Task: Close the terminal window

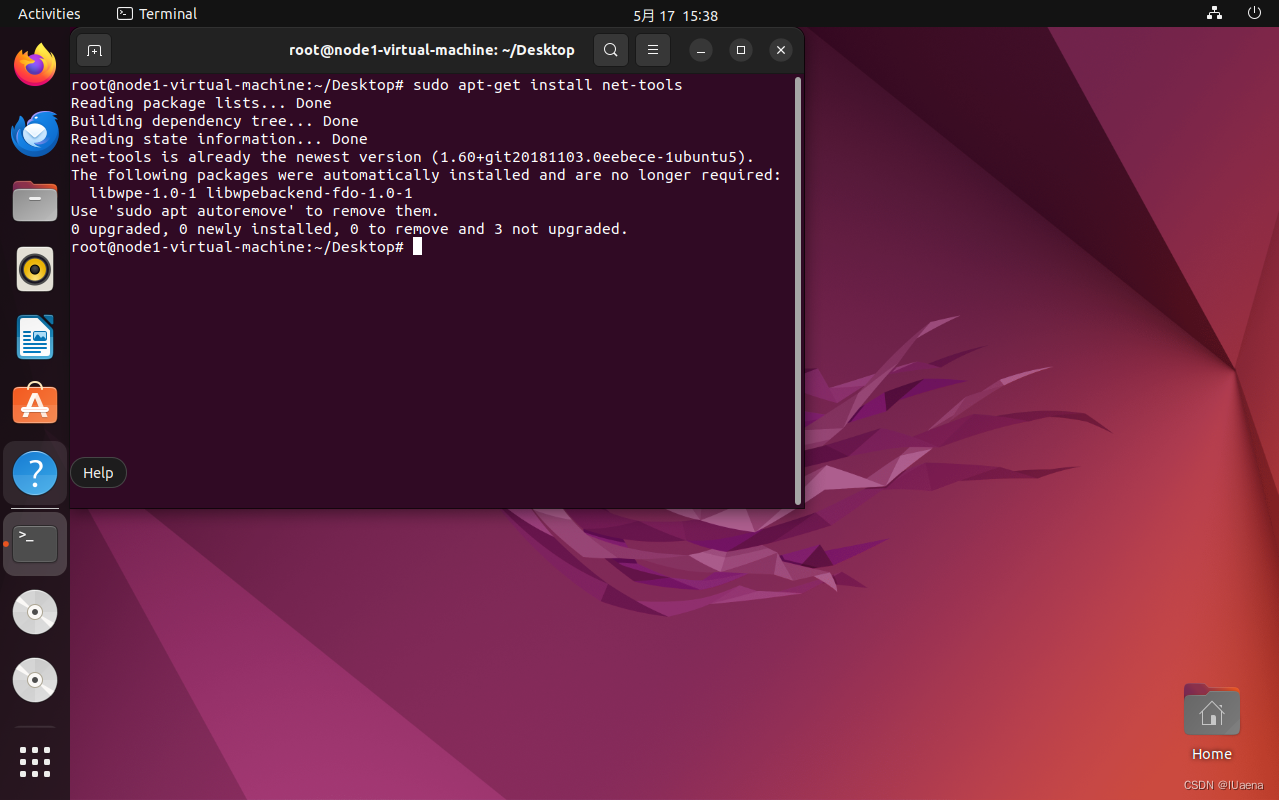Action: coord(781,50)
